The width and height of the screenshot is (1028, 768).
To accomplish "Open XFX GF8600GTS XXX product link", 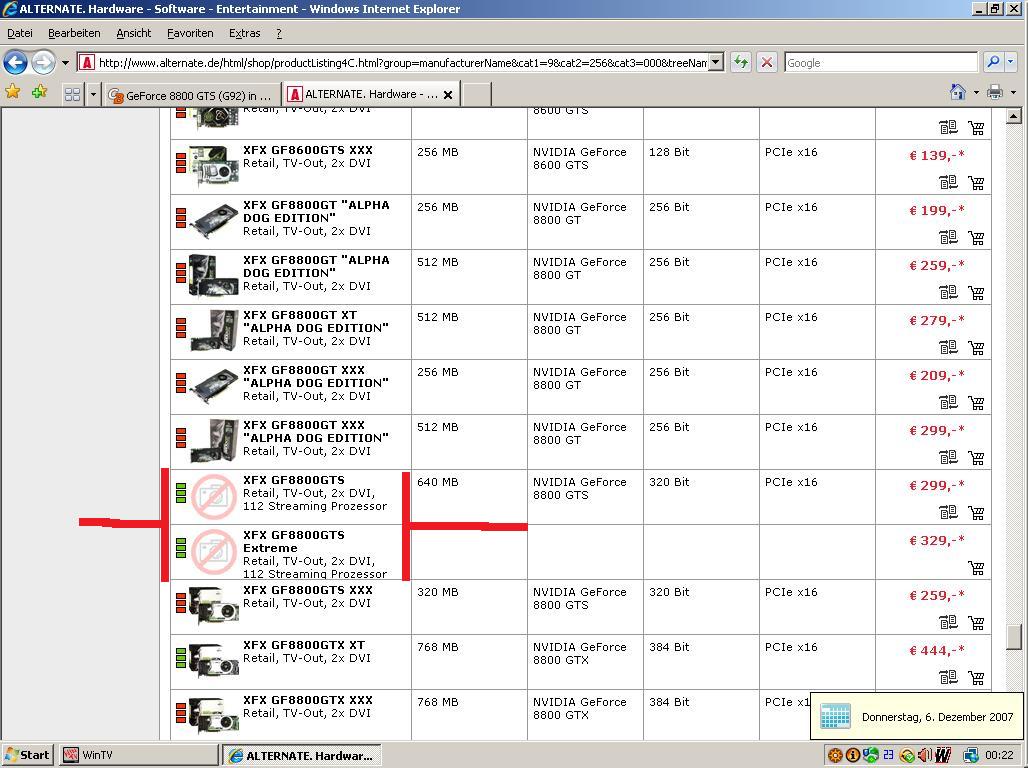I will tap(307, 150).
